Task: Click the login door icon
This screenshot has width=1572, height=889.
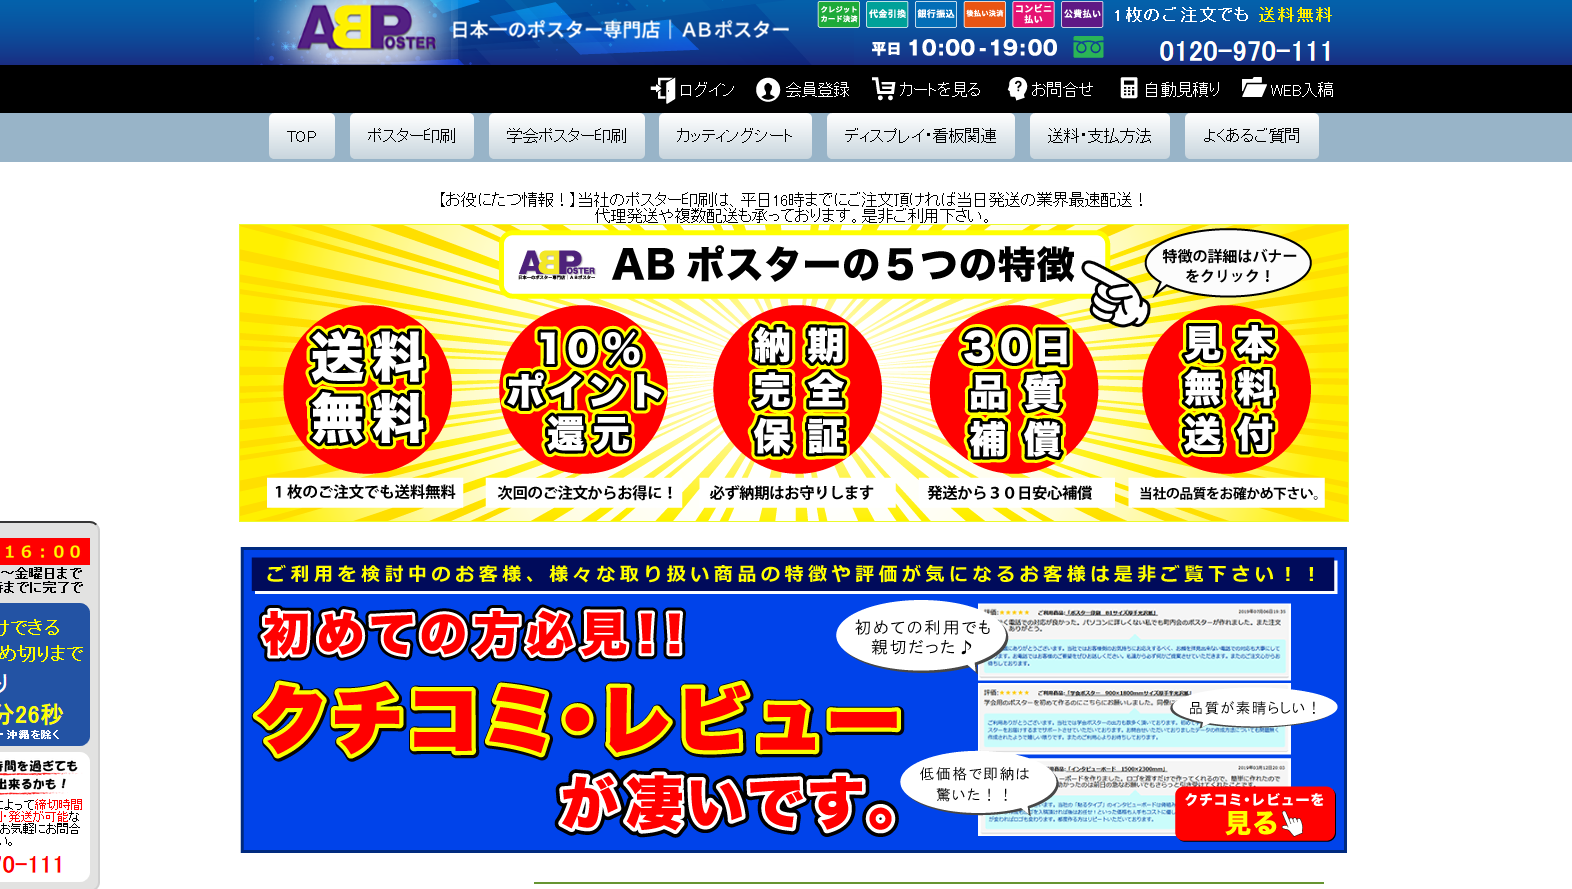Action: pyautogui.click(x=663, y=90)
